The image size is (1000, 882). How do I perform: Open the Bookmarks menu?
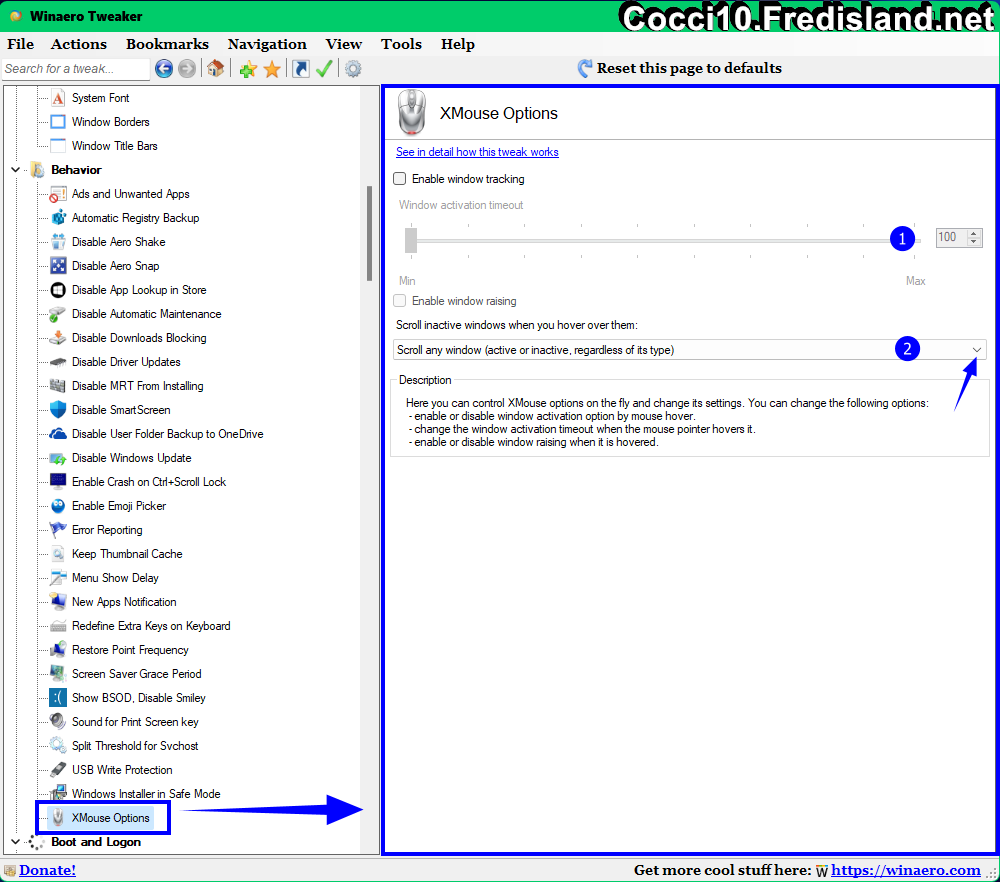click(x=167, y=44)
